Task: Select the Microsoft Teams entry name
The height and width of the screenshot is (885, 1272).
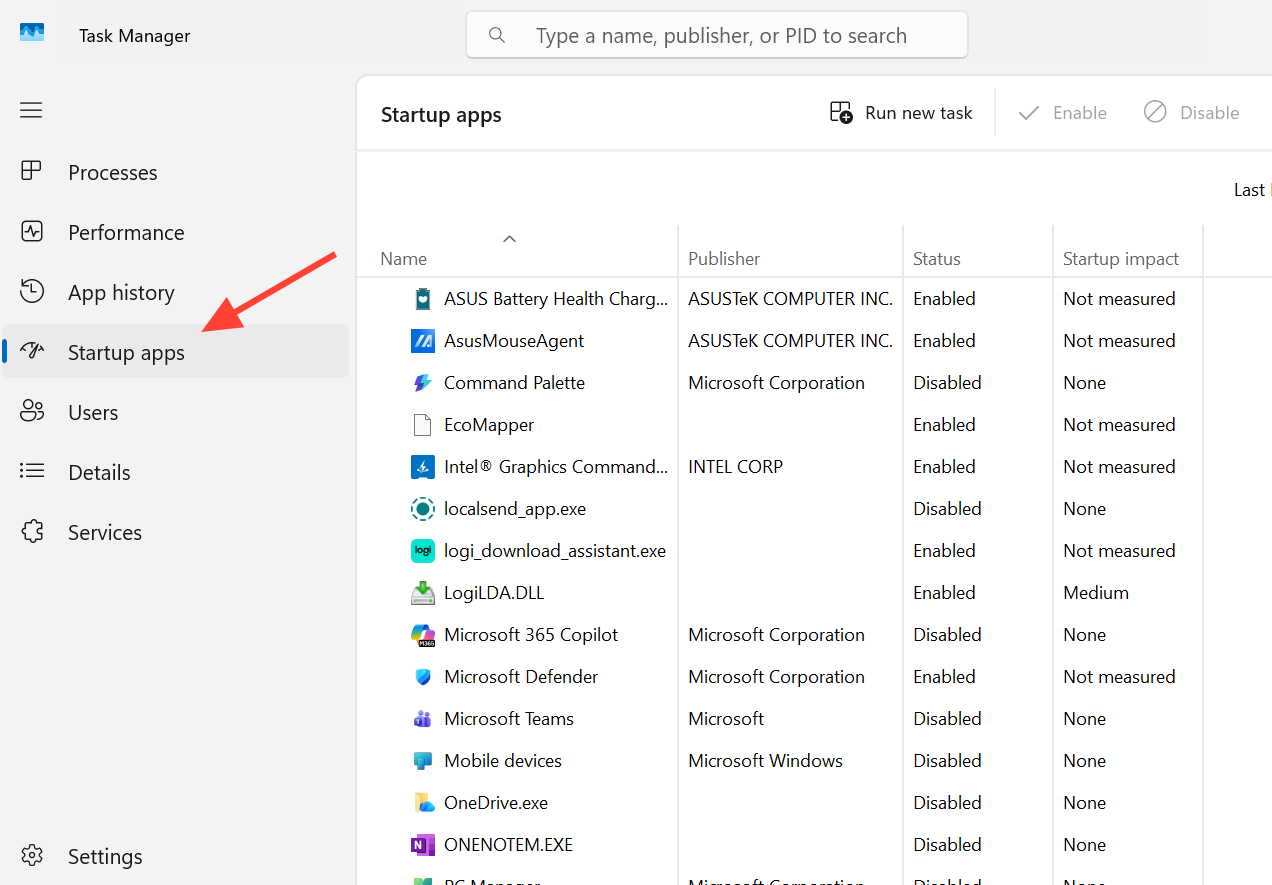Action: [x=509, y=719]
